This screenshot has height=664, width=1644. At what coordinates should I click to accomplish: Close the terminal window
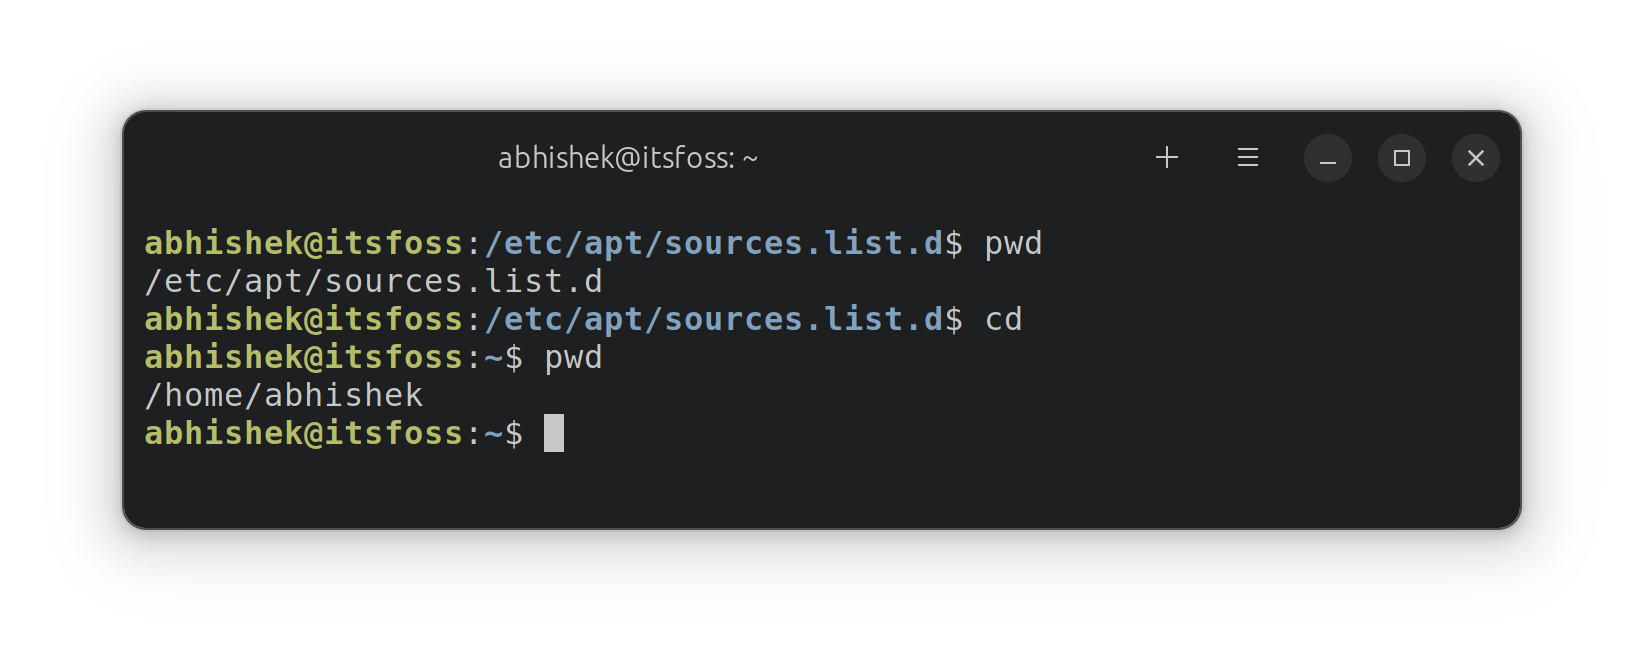point(1476,158)
